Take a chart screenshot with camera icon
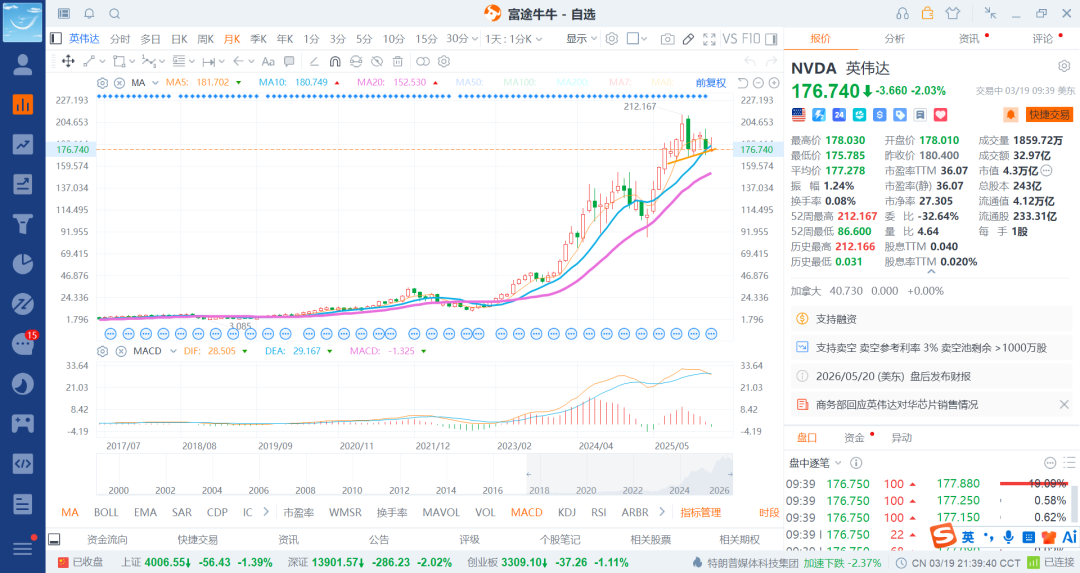1080x573 pixels. point(667,39)
